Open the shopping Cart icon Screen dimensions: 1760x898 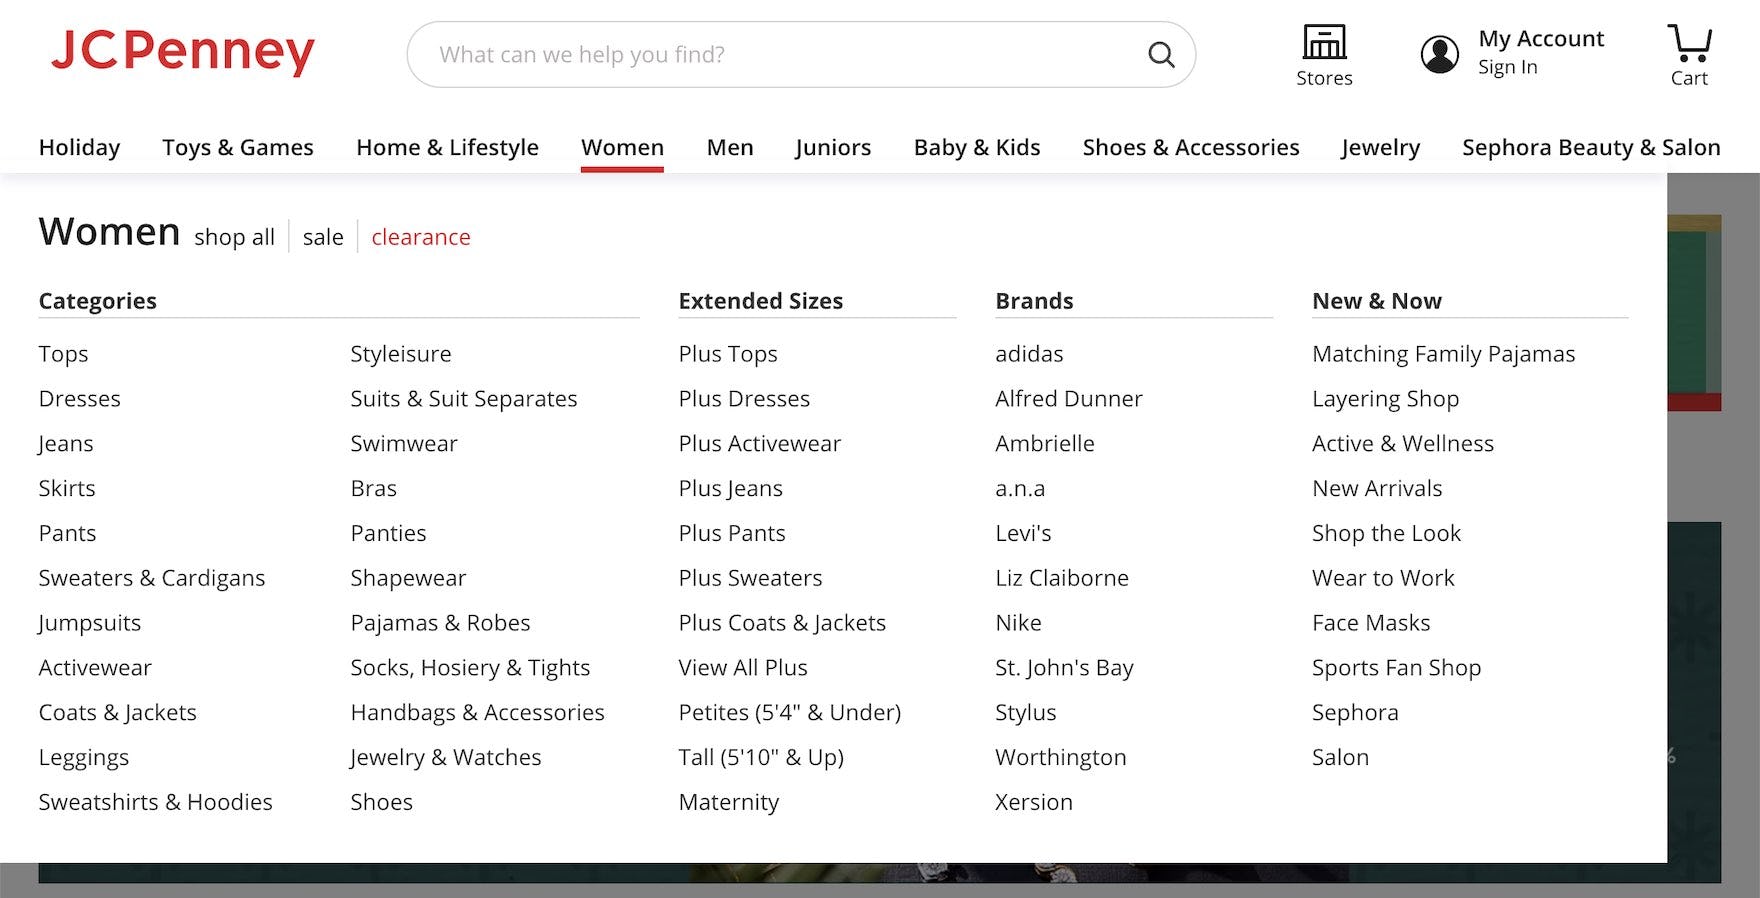tap(1689, 44)
